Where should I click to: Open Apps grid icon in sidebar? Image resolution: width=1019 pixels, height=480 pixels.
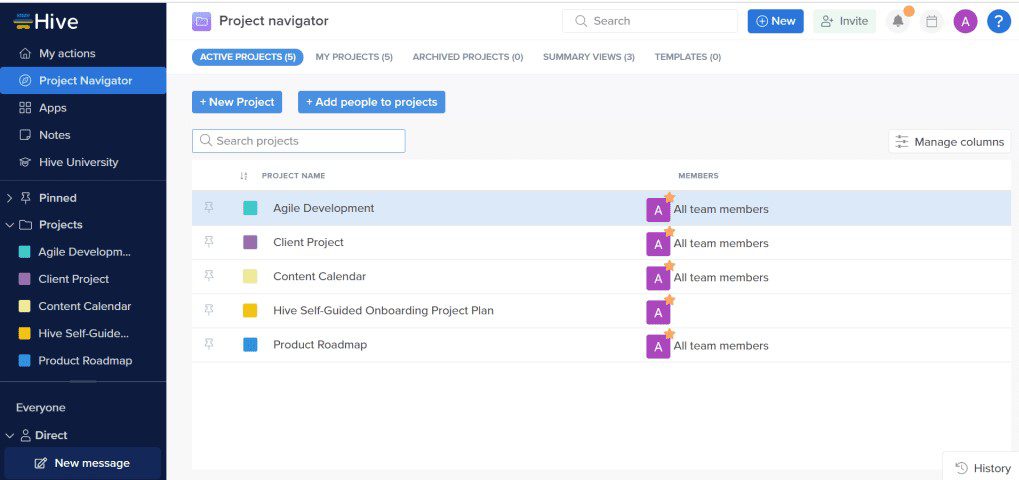25,108
